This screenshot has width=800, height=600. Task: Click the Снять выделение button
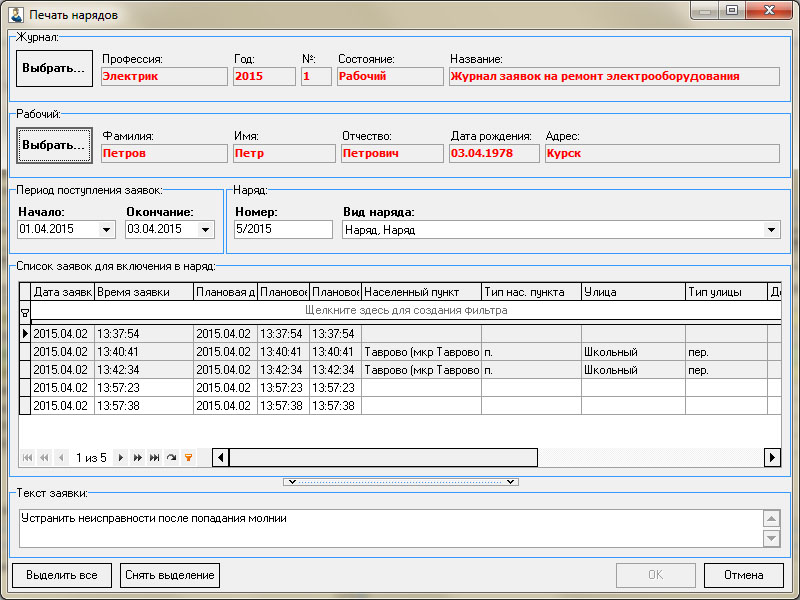[170, 575]
